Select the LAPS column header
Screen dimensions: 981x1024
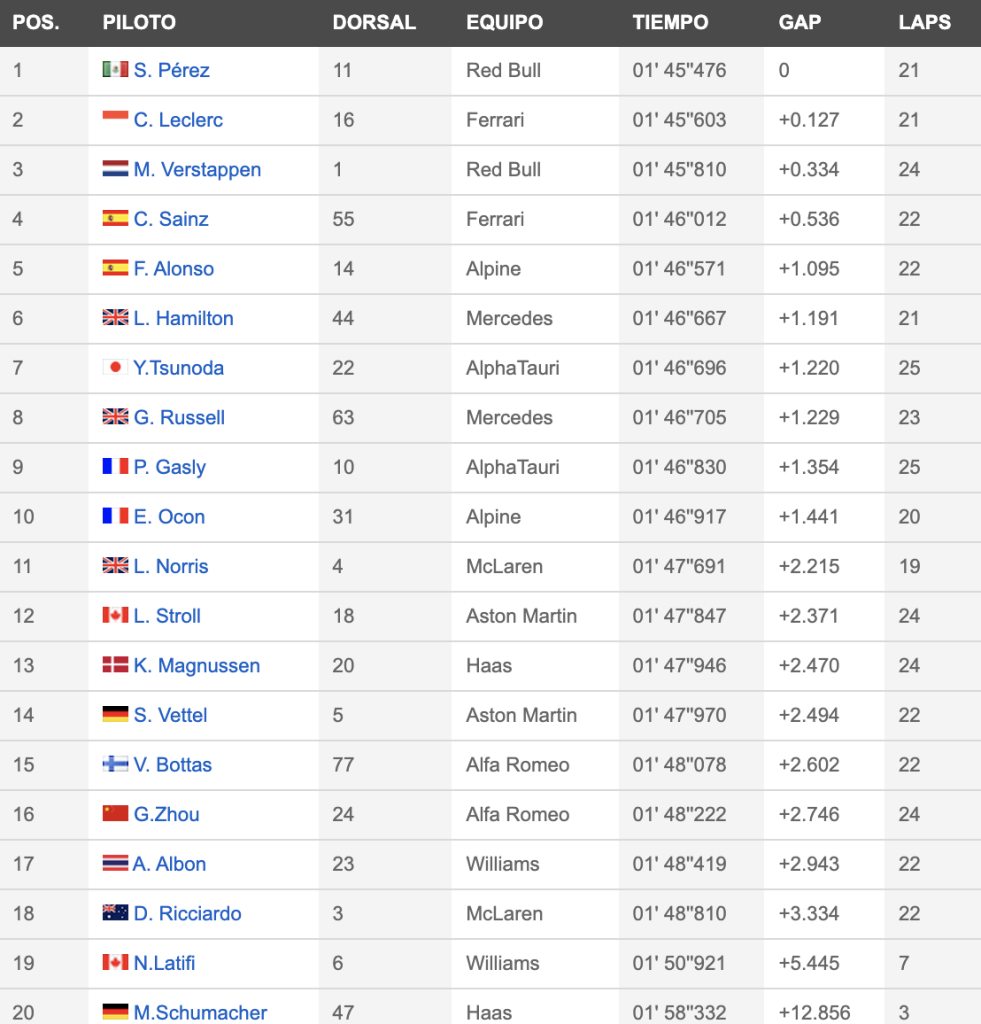pyautogui.click(x=924, y=22)
